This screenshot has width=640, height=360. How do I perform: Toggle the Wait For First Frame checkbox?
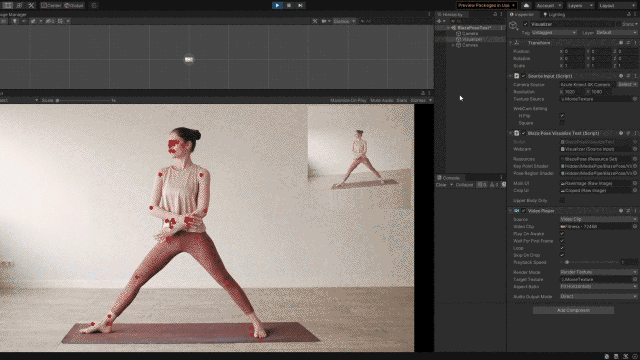pos(562,241)
